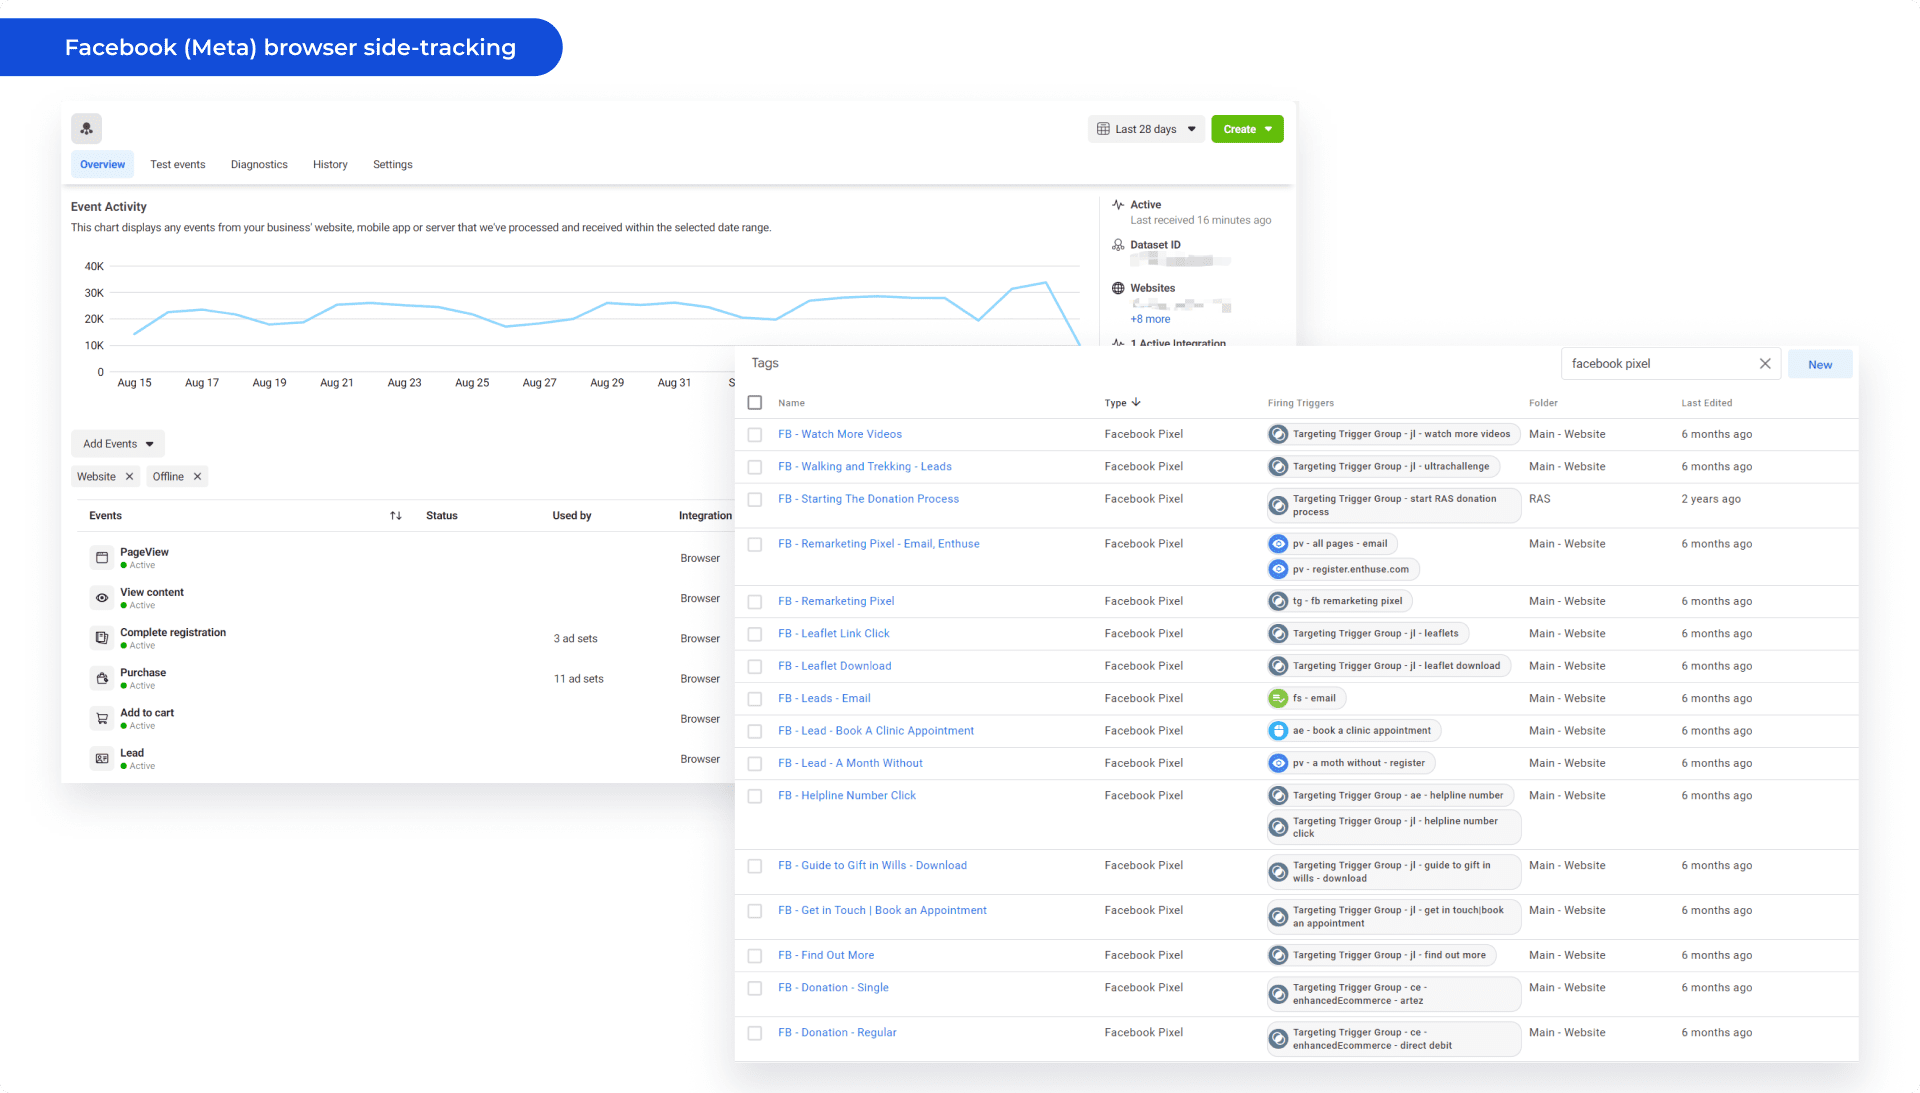Open the Diagnostics tab
The image size is (1920, 1093).
(x=259, y=165)
